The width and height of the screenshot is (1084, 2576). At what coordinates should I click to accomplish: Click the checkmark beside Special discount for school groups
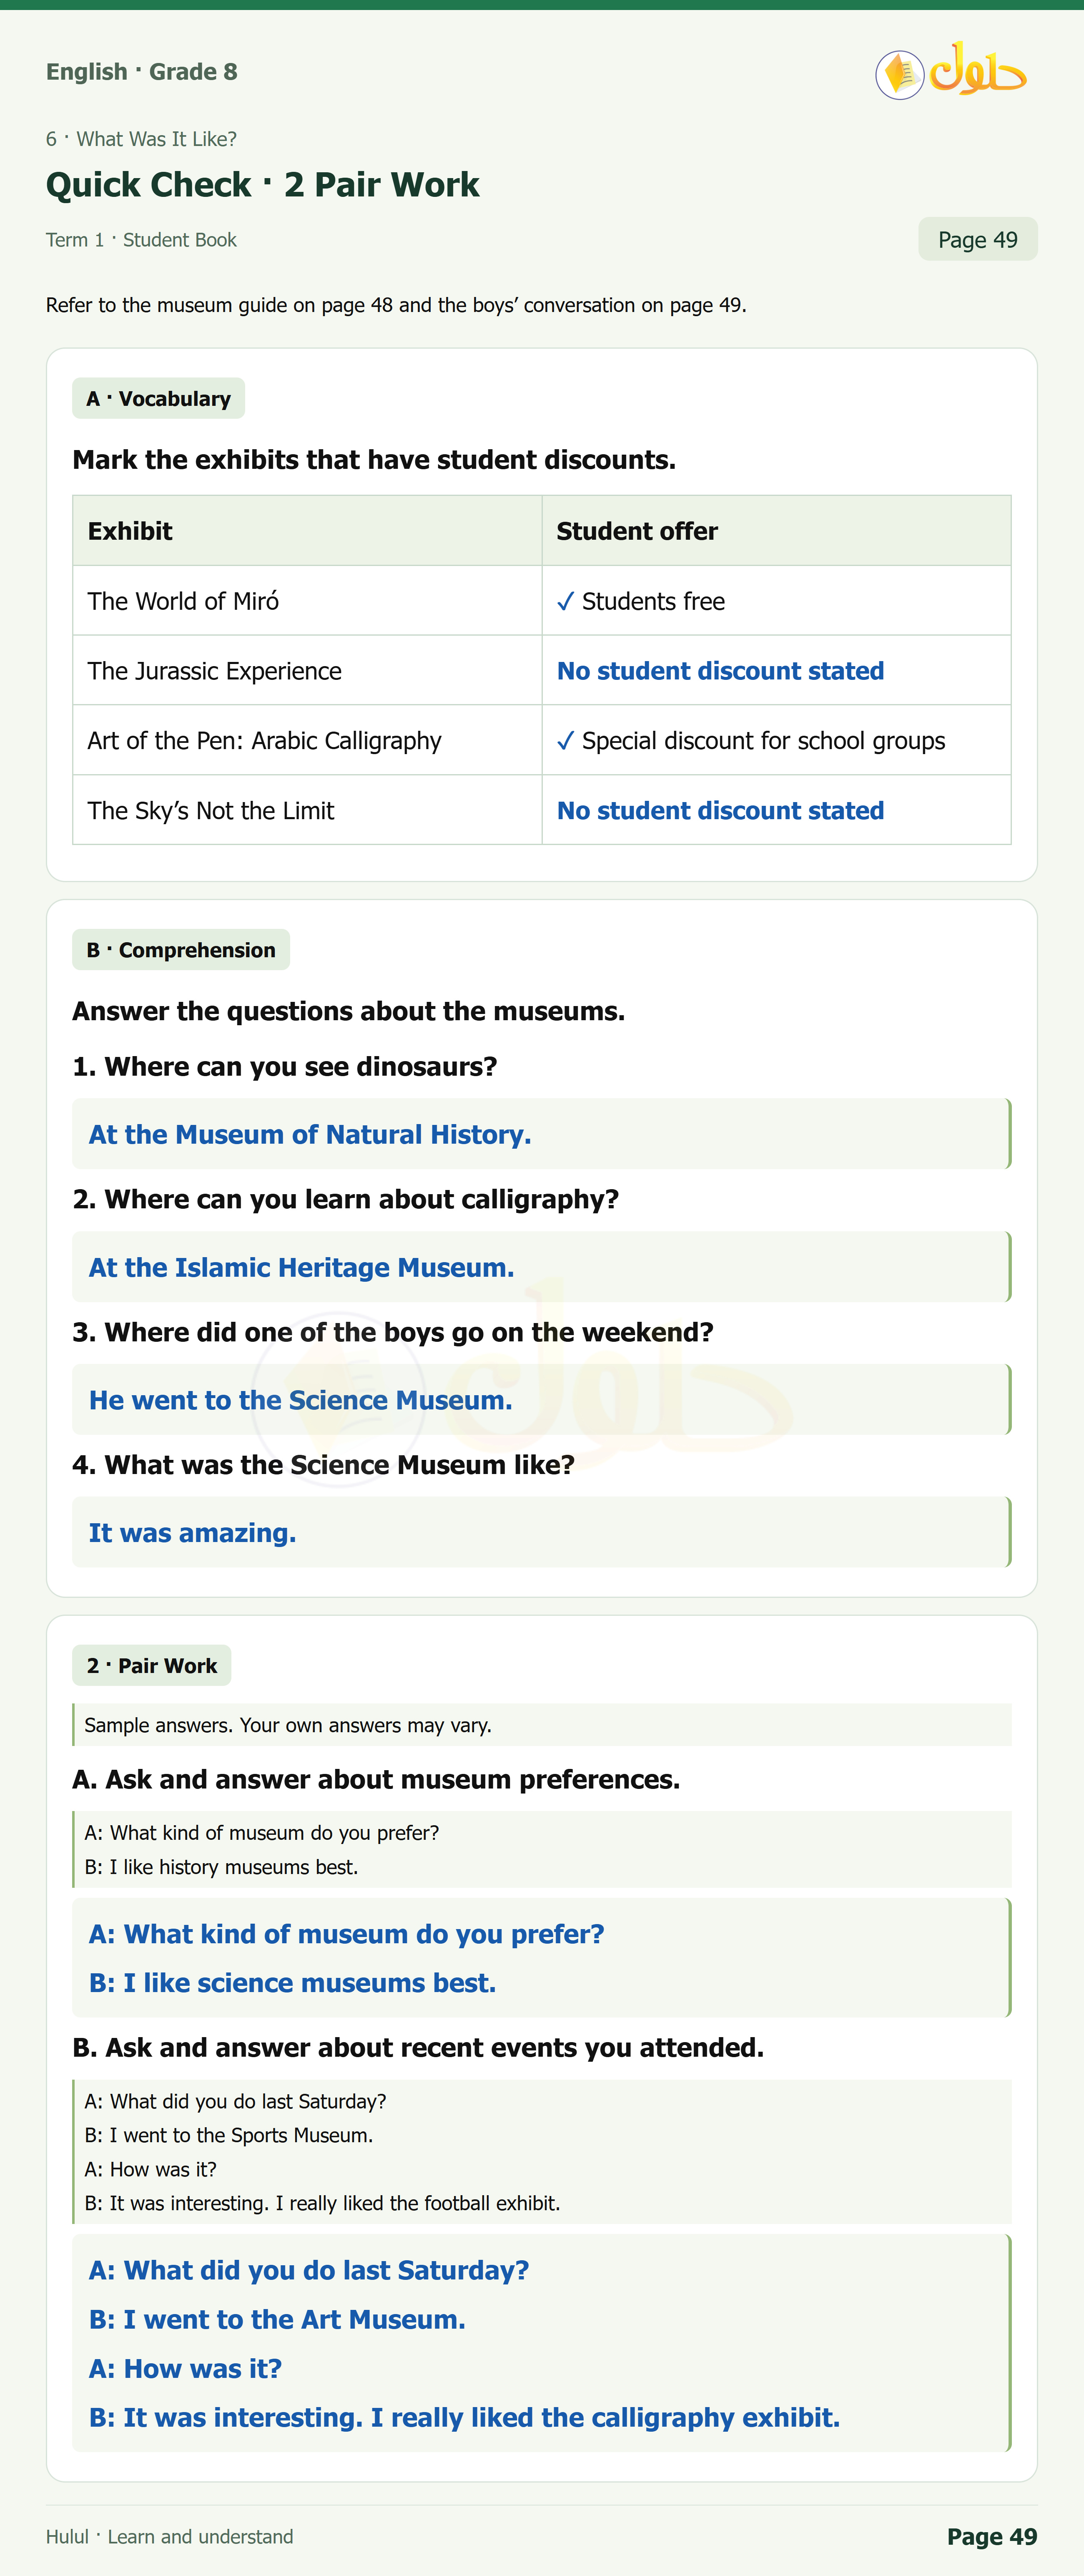point(565,741)
